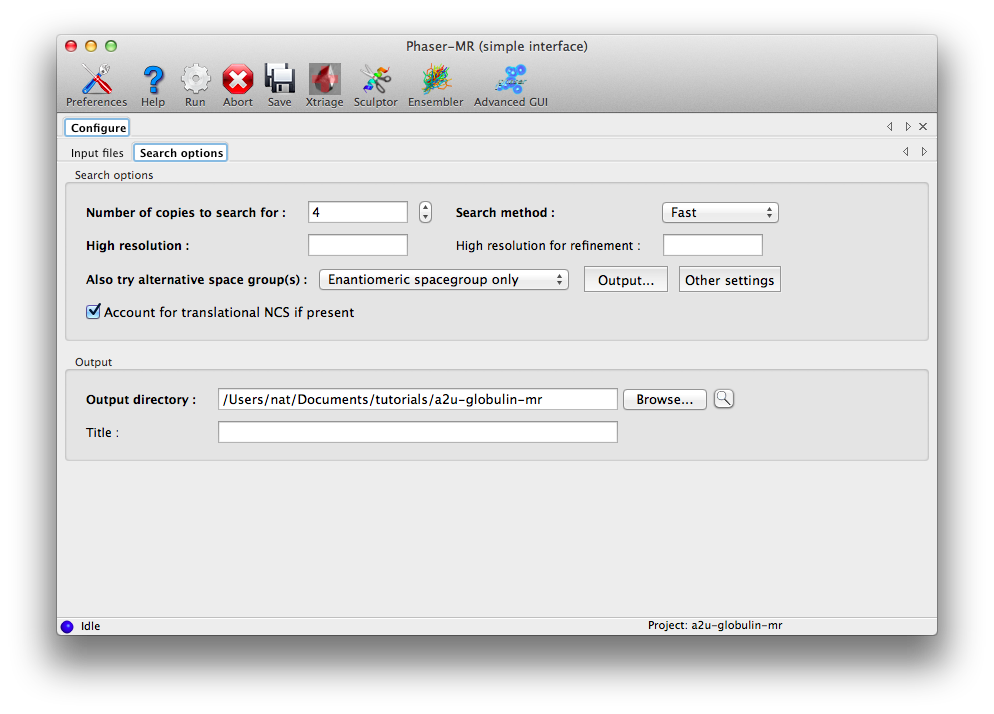Screen dimensions: 994x714
Task: Launch Xtriage from the toolbar
Action: (x=324, y=80)
